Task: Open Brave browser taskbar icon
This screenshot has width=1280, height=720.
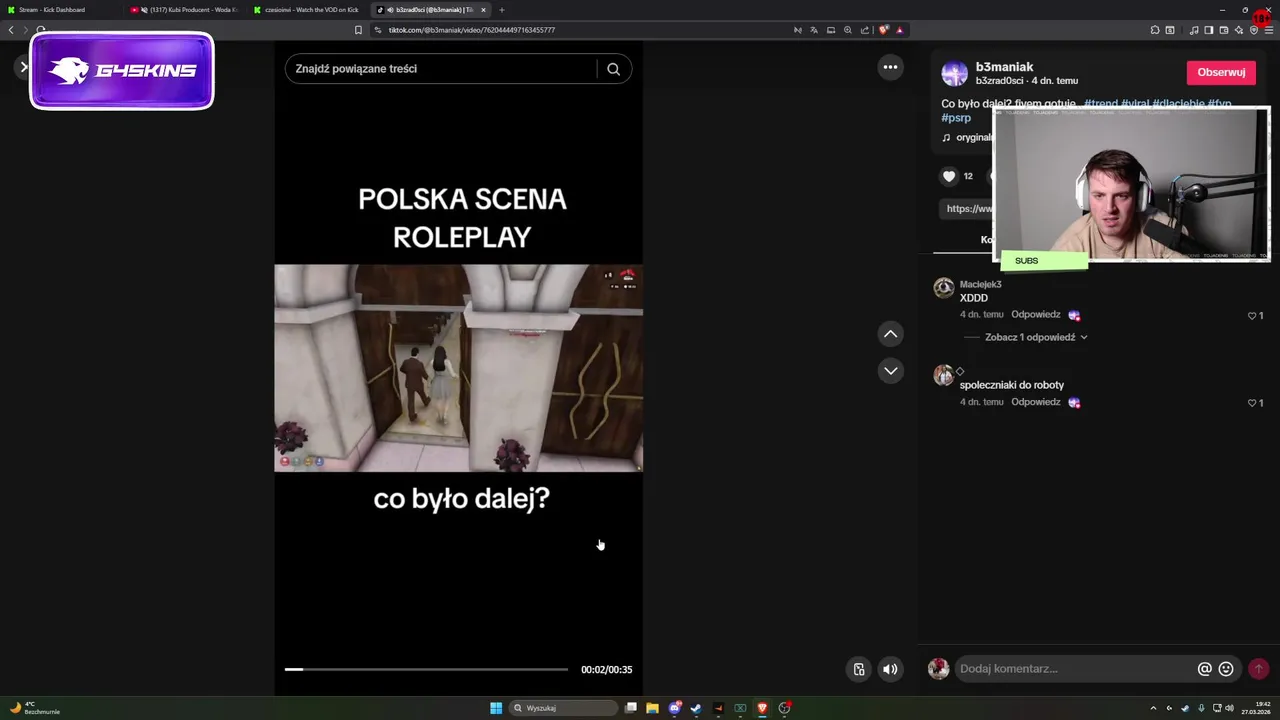Action: tap(762, 708)
